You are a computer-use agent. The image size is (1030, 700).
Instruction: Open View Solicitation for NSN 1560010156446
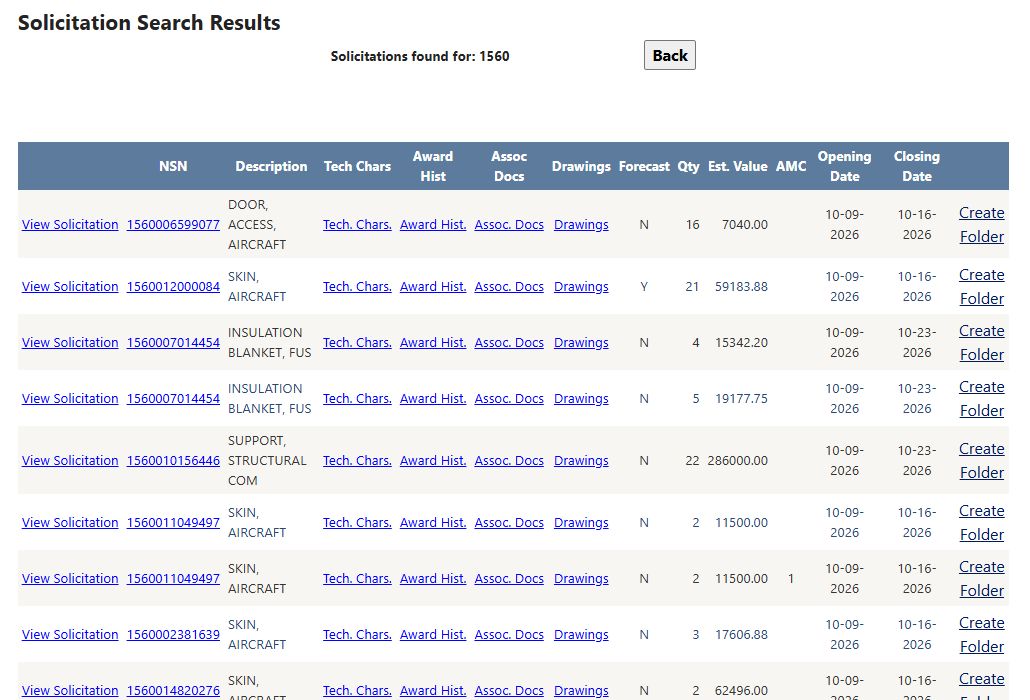click(x=70, y=461)
